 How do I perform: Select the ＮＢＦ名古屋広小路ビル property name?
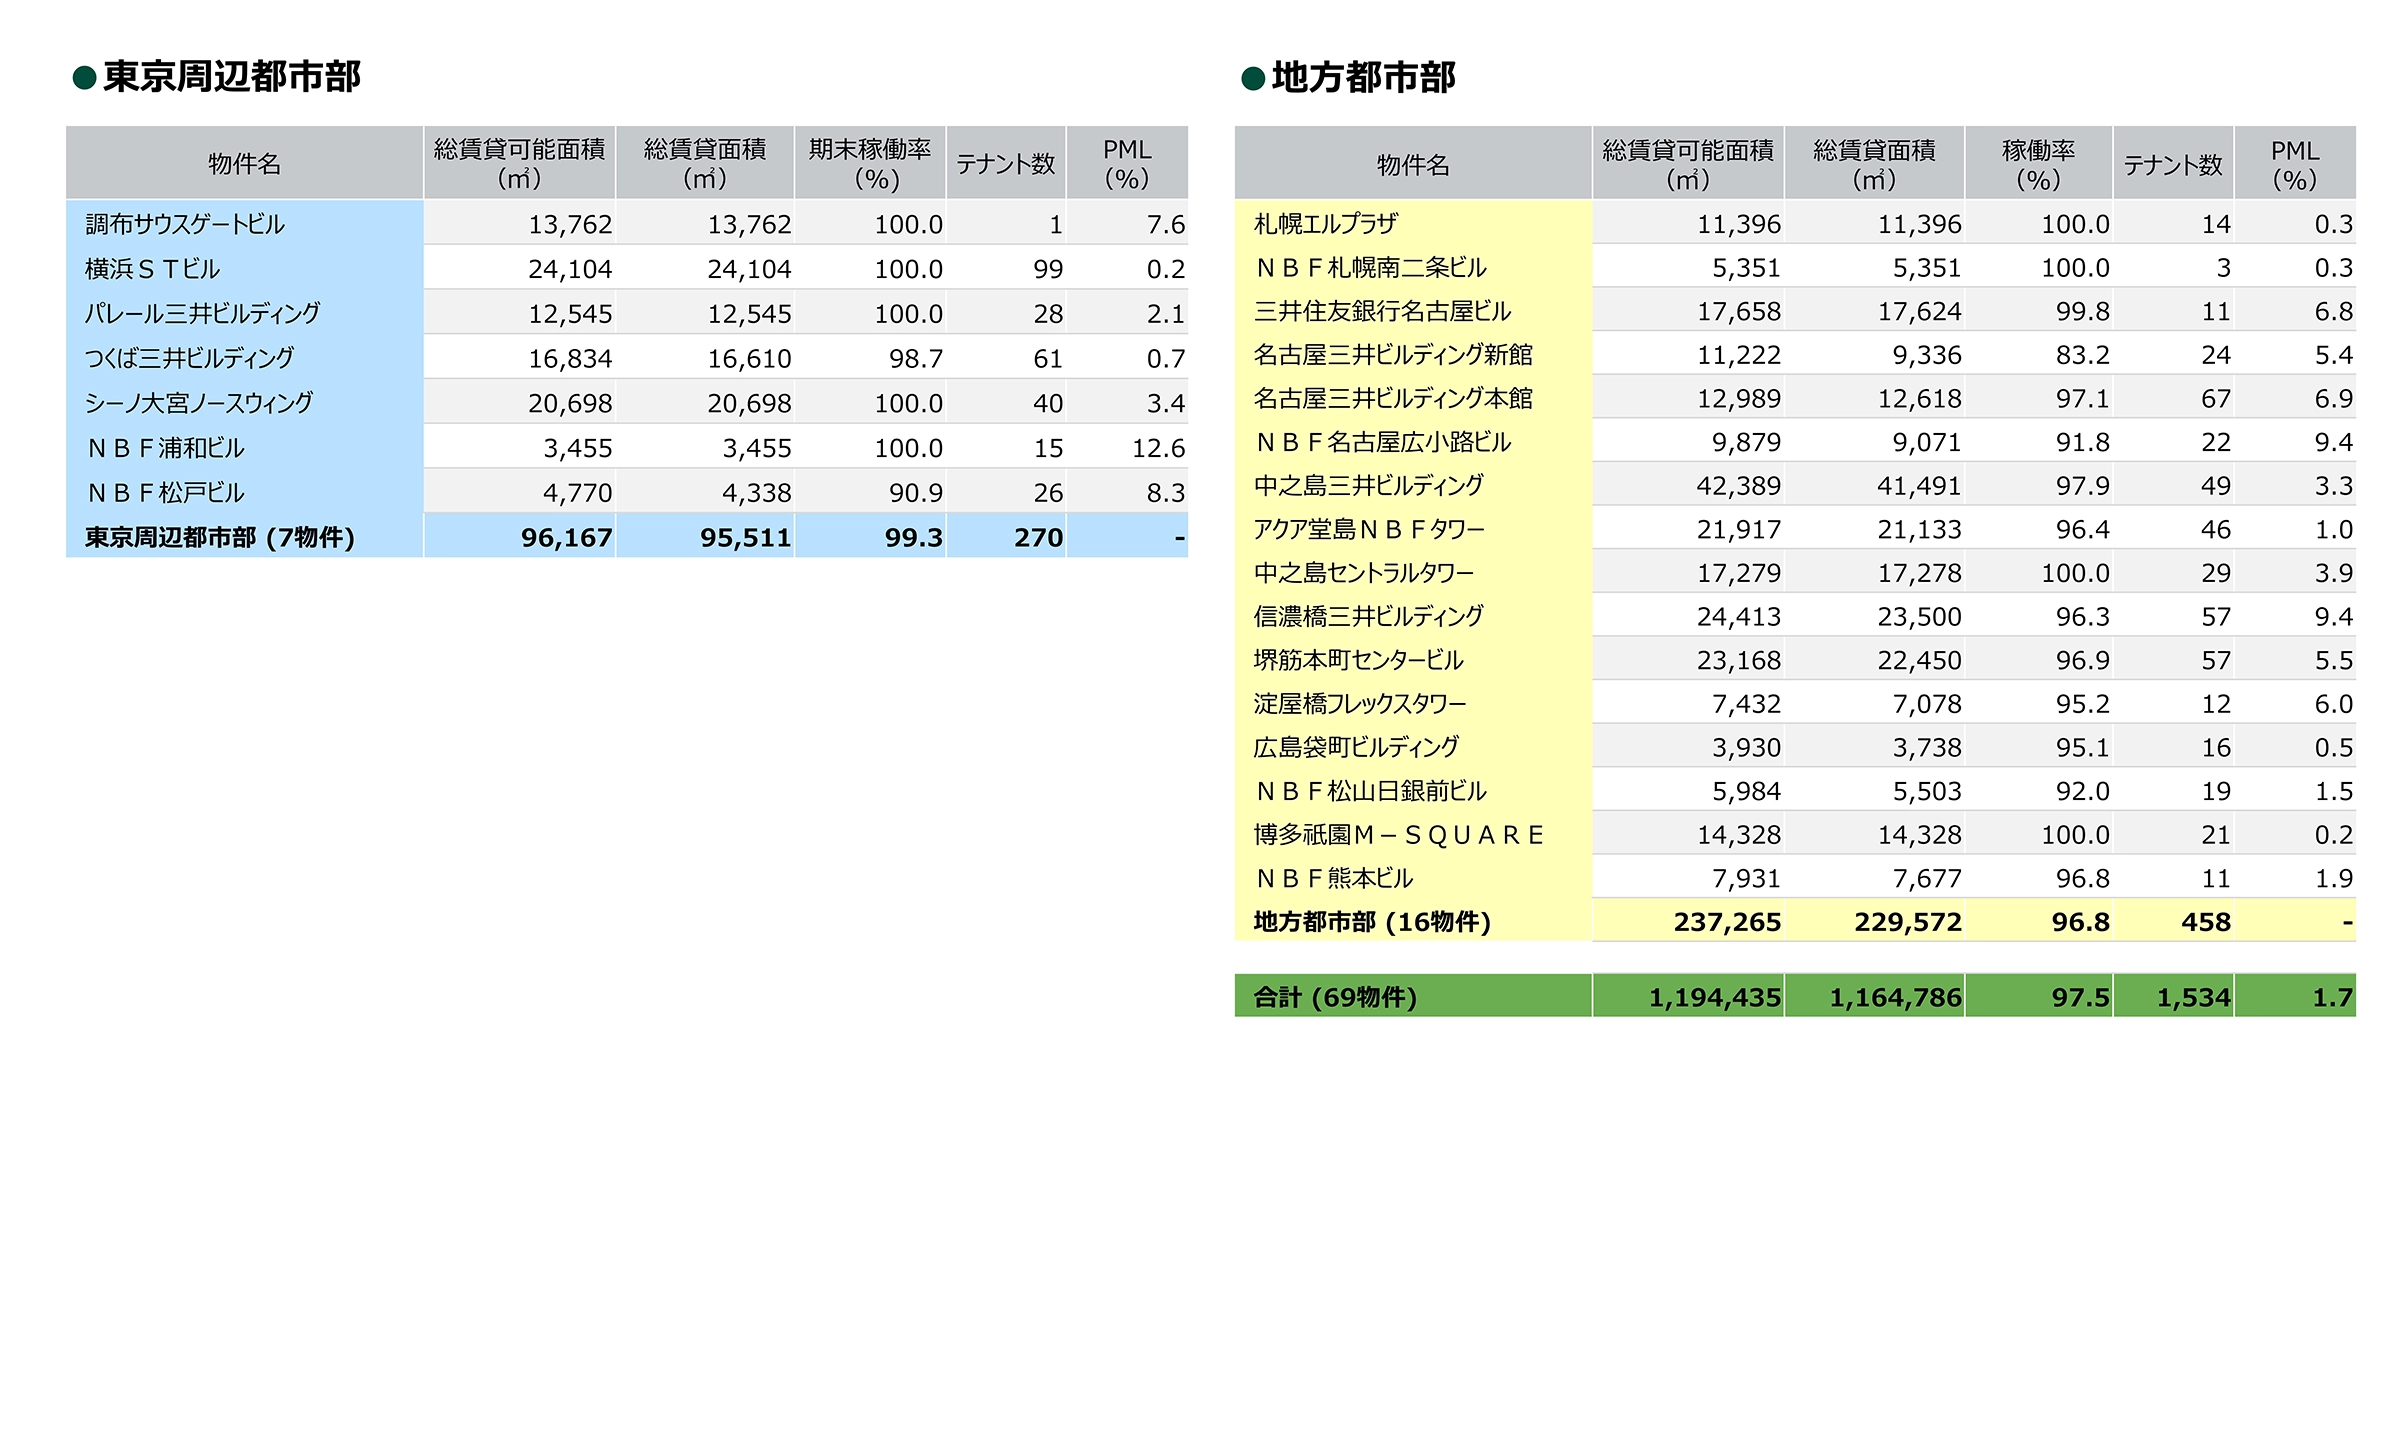tap(1382, 442)
